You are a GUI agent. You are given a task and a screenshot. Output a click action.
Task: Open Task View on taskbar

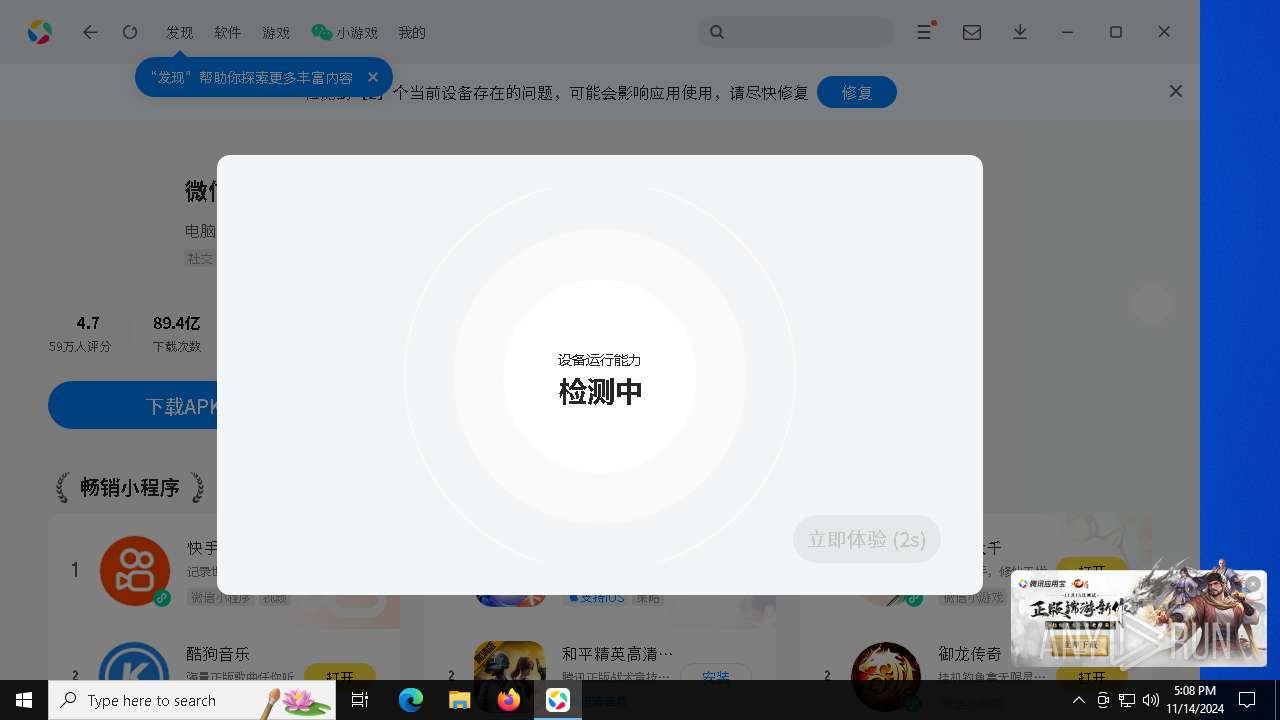[x=361, y=700]
